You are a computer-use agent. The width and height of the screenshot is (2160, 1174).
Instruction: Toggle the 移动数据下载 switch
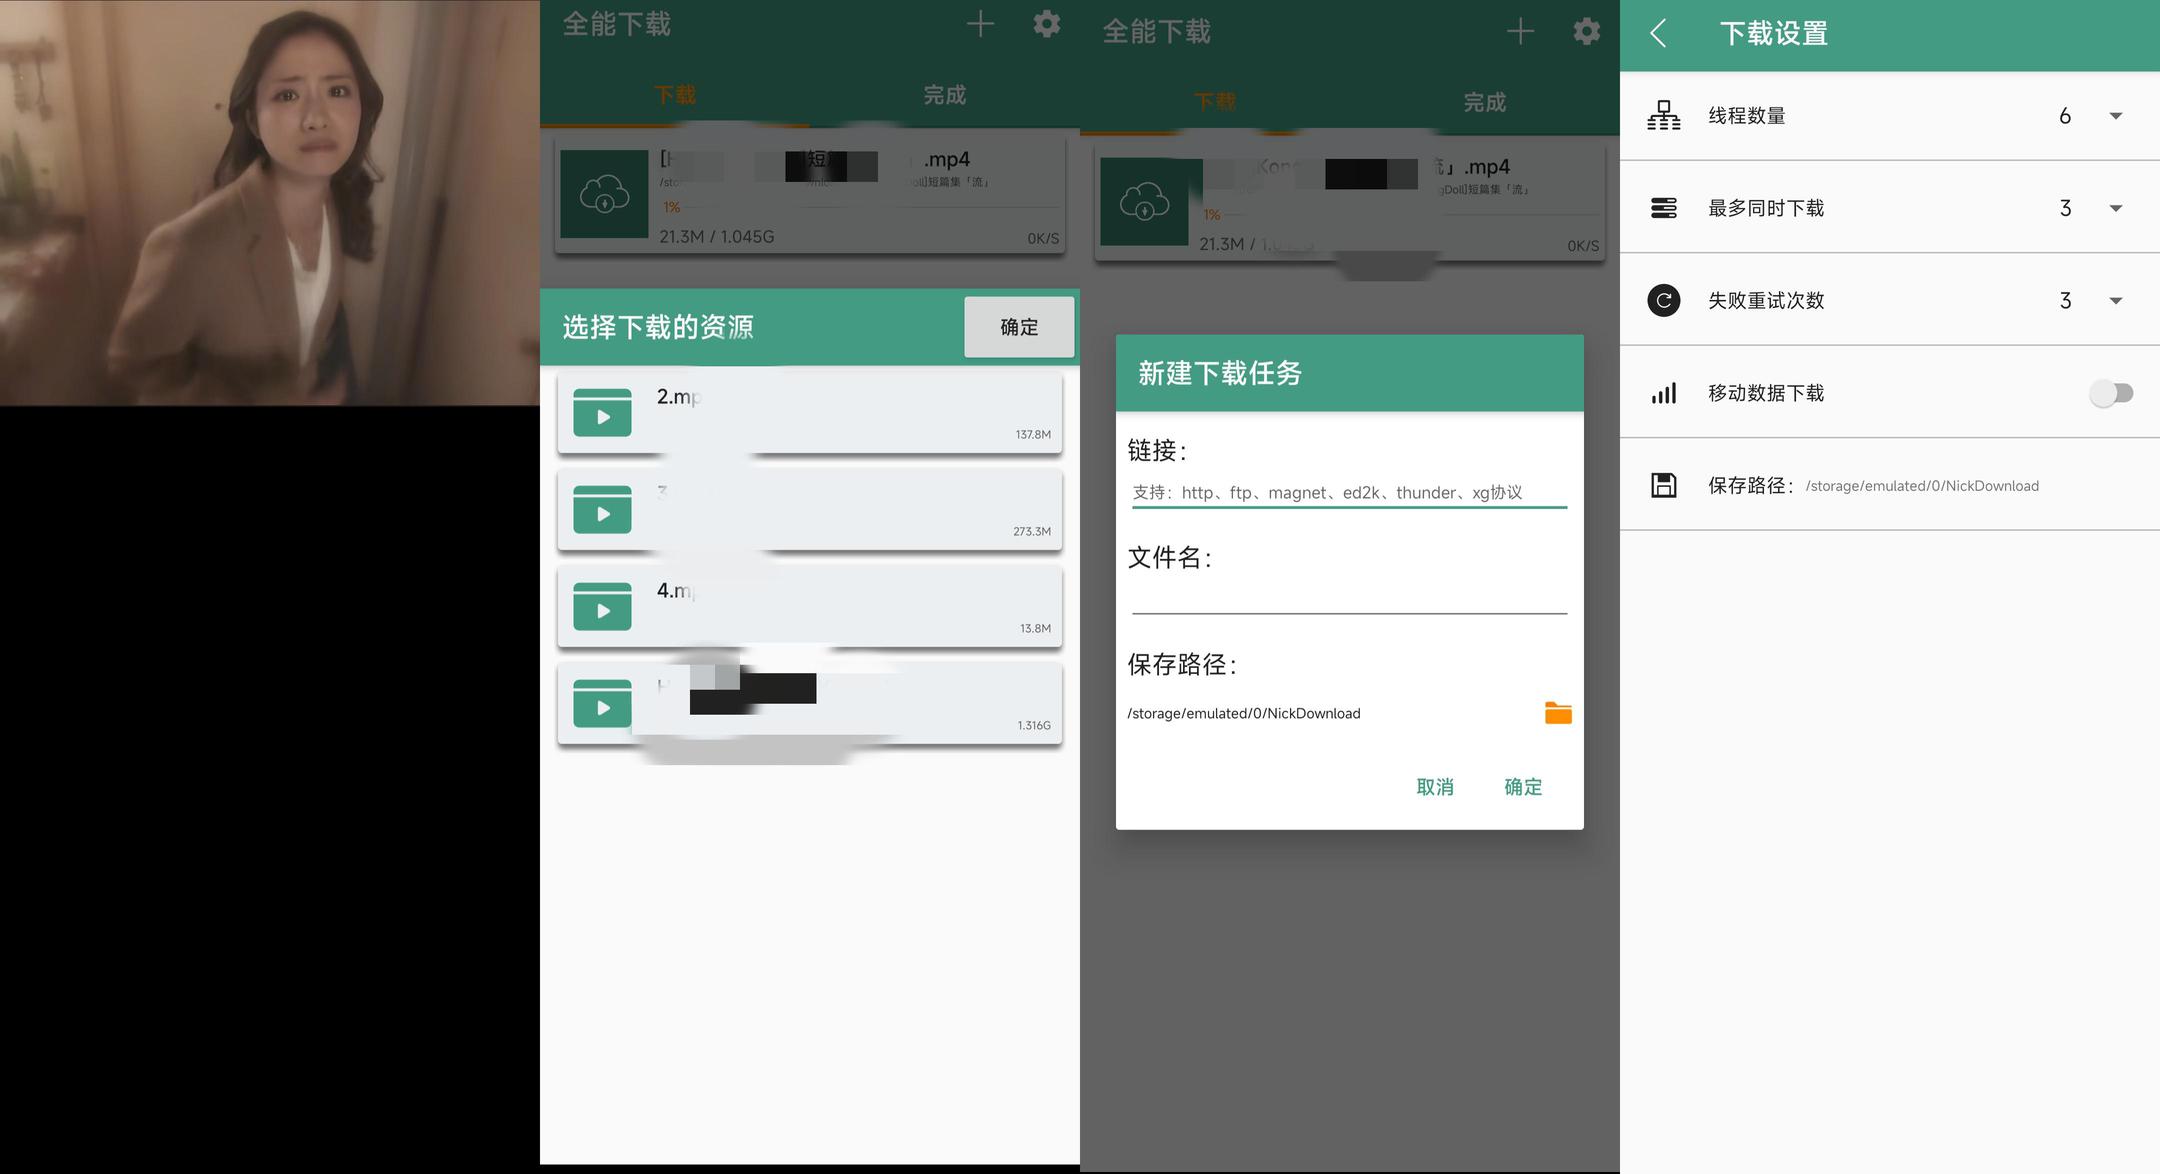coord(2110,393)
